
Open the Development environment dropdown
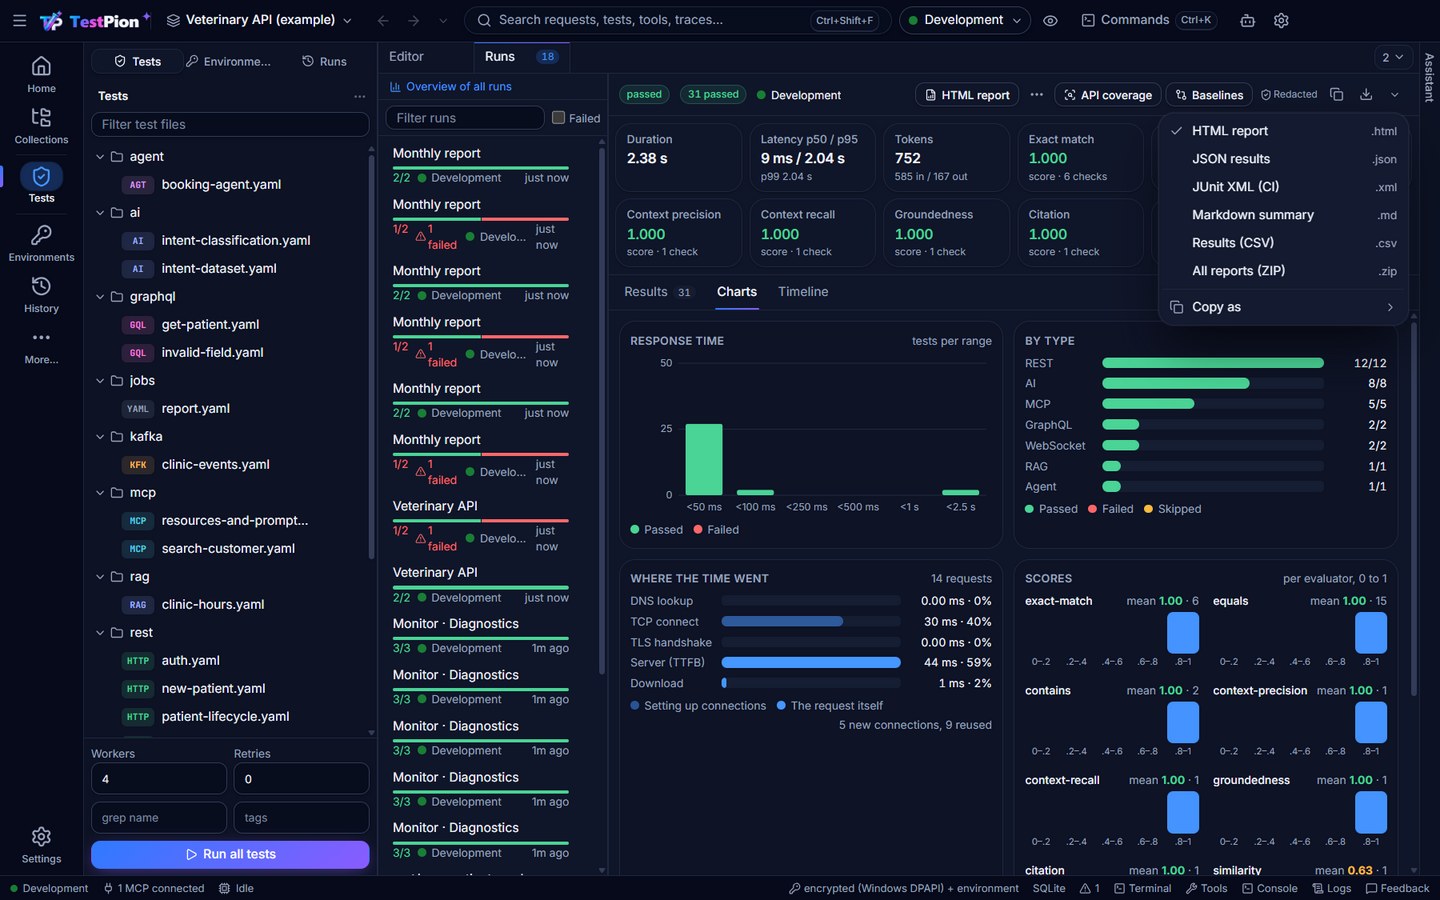(964, 20)
